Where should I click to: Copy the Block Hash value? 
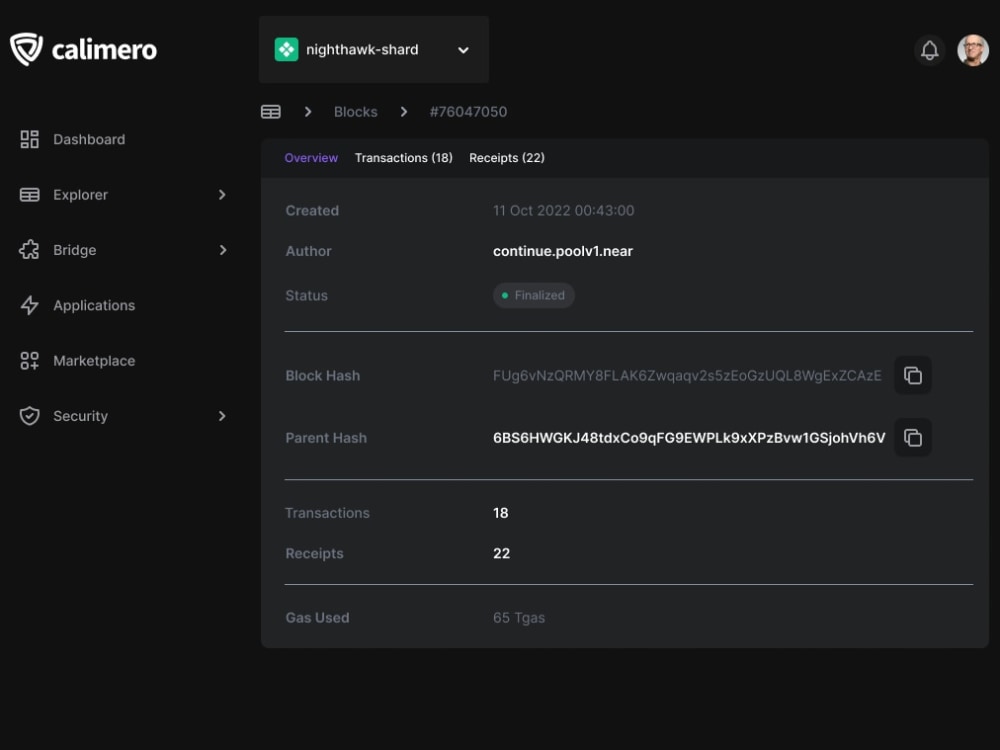913,375
